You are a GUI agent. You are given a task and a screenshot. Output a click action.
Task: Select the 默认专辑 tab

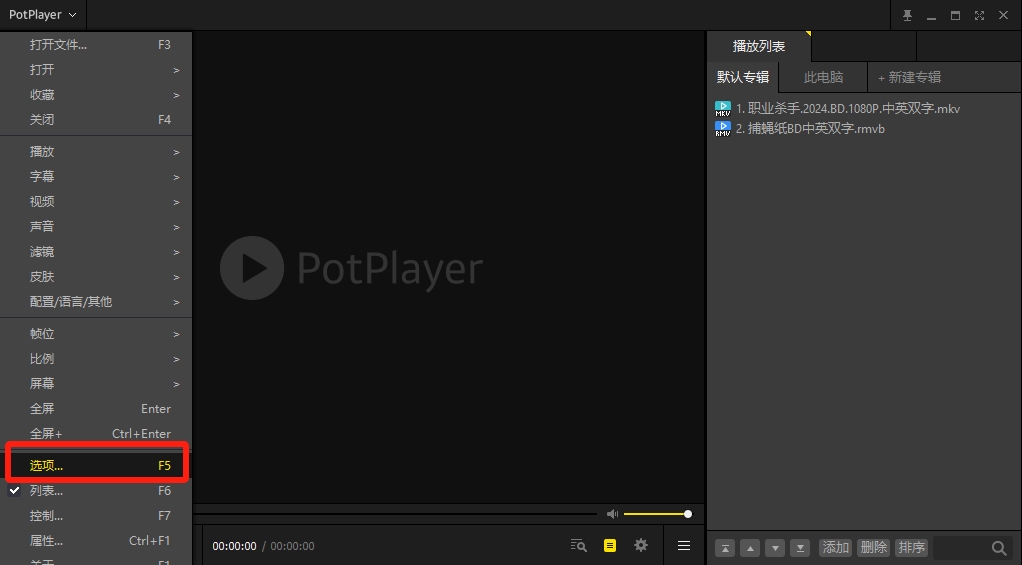[743, 77]
